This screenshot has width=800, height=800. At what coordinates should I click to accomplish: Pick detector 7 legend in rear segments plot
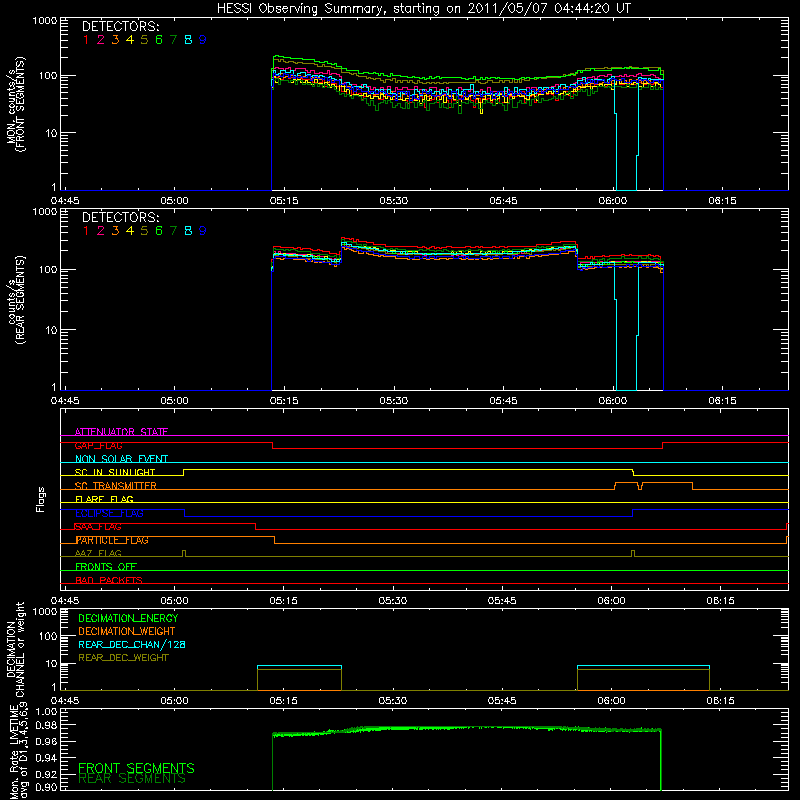pyautogui.click(x=173, y=231)
